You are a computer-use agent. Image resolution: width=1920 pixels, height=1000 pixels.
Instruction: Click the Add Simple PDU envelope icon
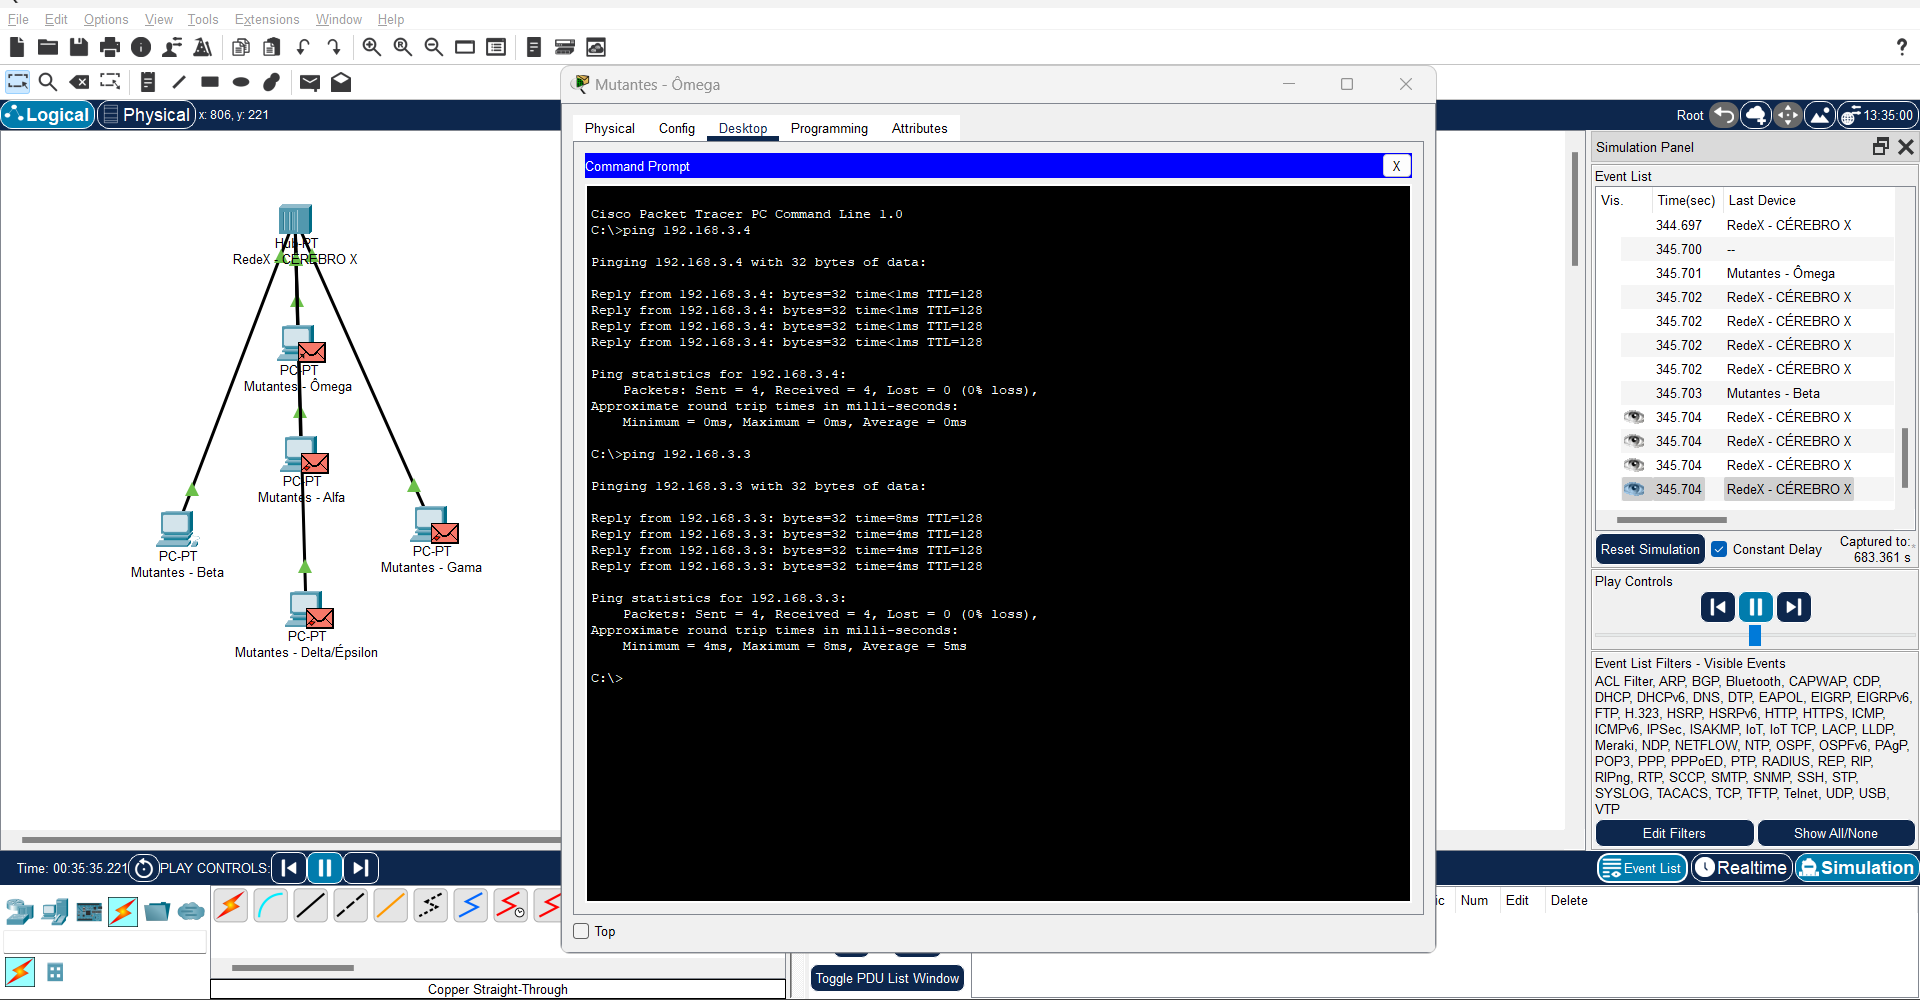310,82
